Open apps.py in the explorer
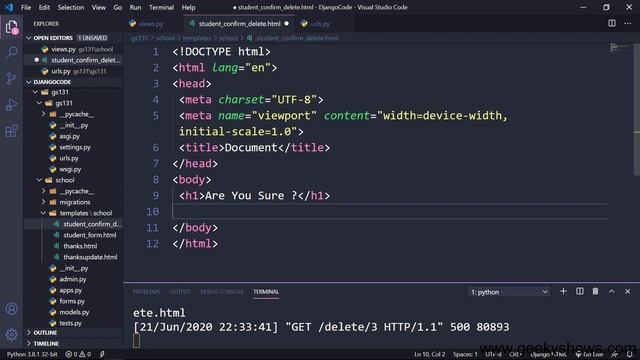Viewport: 640px width, 360px height. [70, 290]
